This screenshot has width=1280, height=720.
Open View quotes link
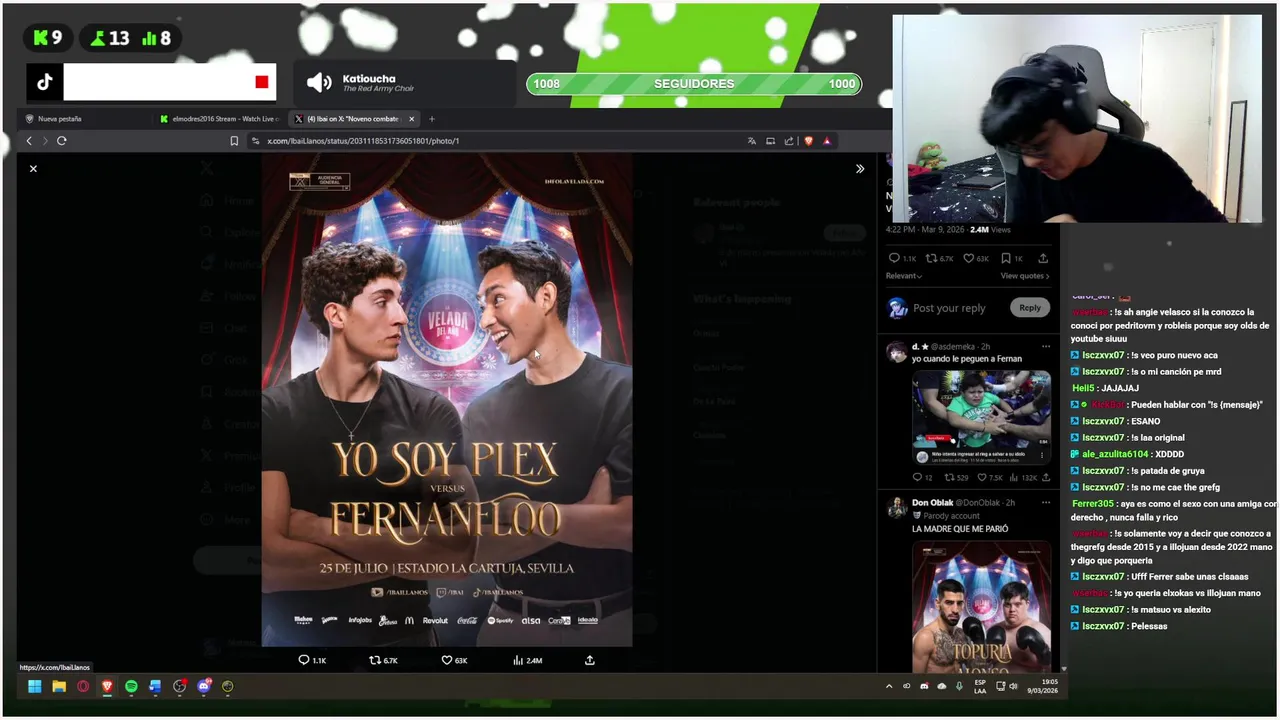pyautogui.click(x=1025, y=276)
